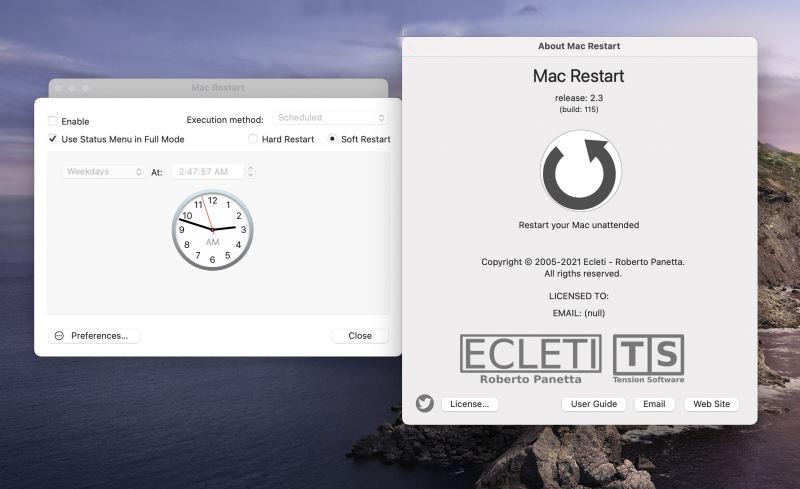Image resolution: width=800 pixels, height=489 pixels.
Task: Click the 'Restart your Mac unattended' text
Action: pos(579,225)
